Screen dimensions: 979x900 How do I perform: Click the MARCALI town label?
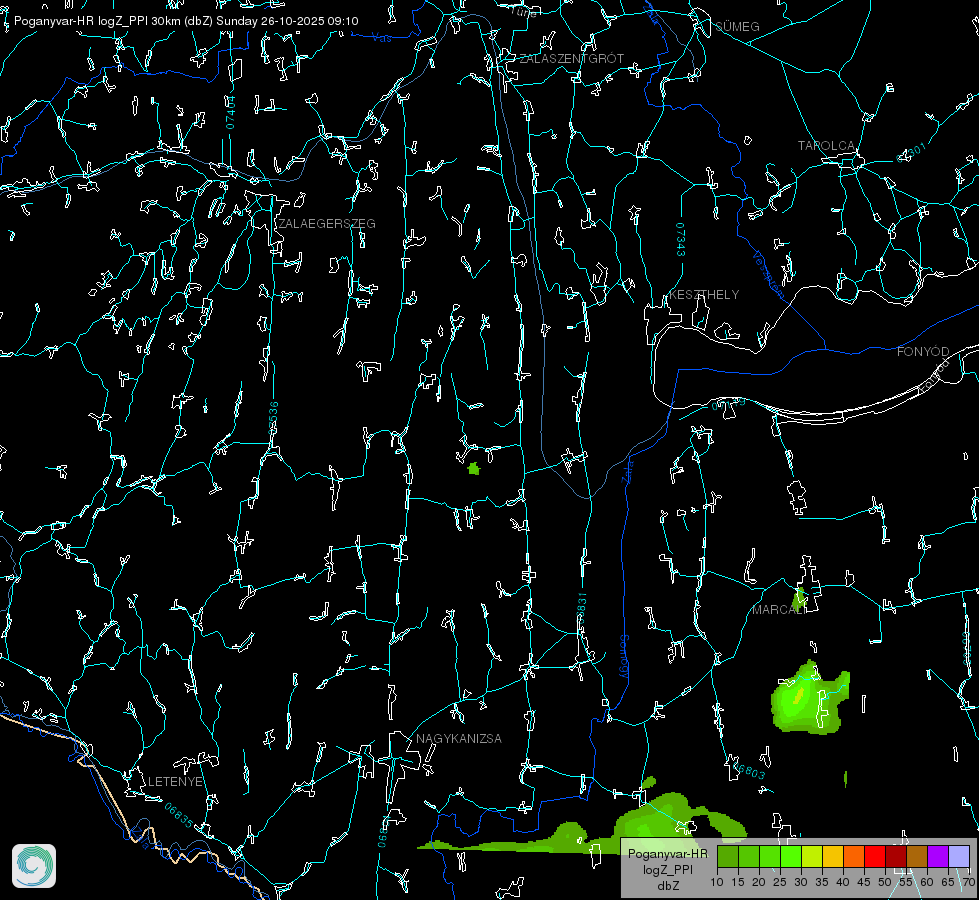click(779, 610)
